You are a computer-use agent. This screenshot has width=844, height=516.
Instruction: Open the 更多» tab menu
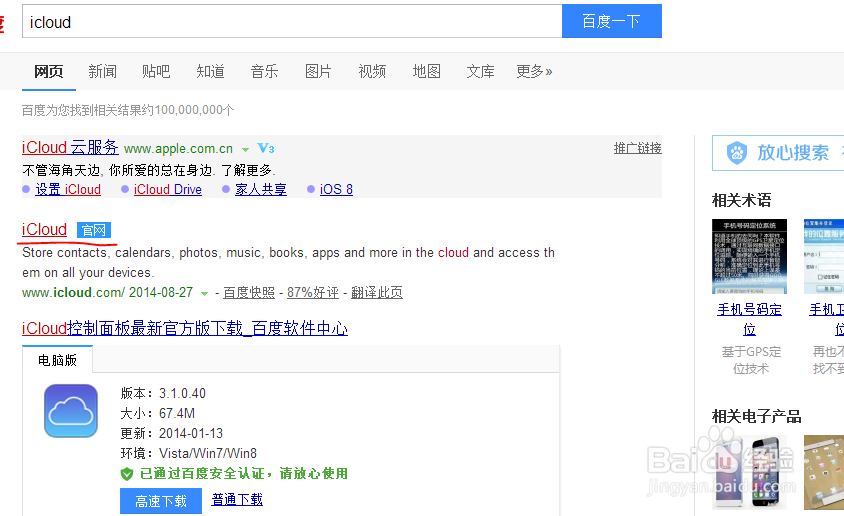534,71
